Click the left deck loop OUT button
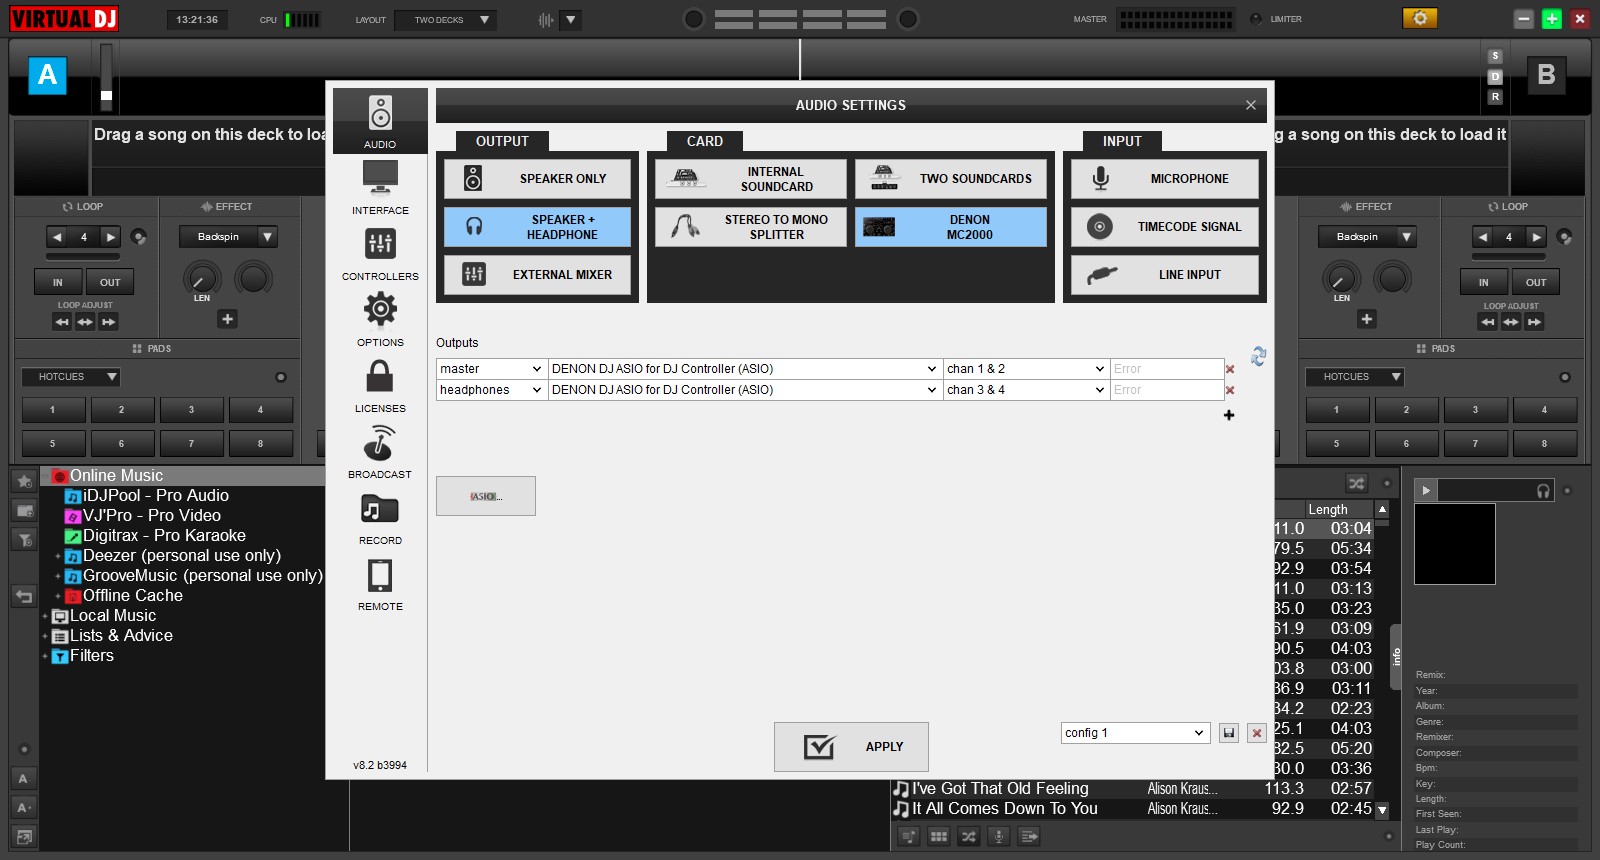This screenshot has height=860, width=1600. (110, 283)
